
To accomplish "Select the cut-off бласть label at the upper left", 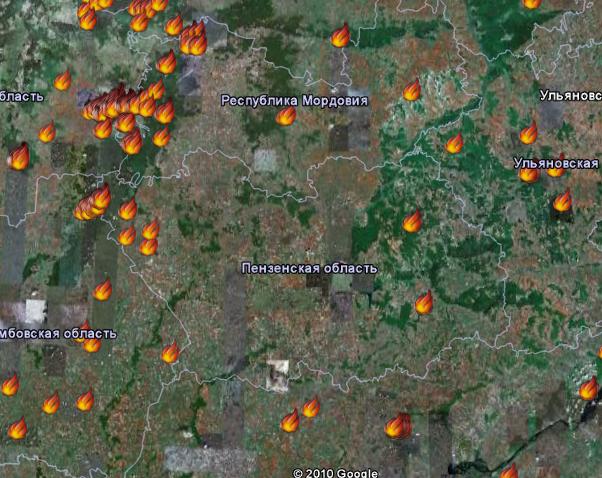I will [22, 96].
